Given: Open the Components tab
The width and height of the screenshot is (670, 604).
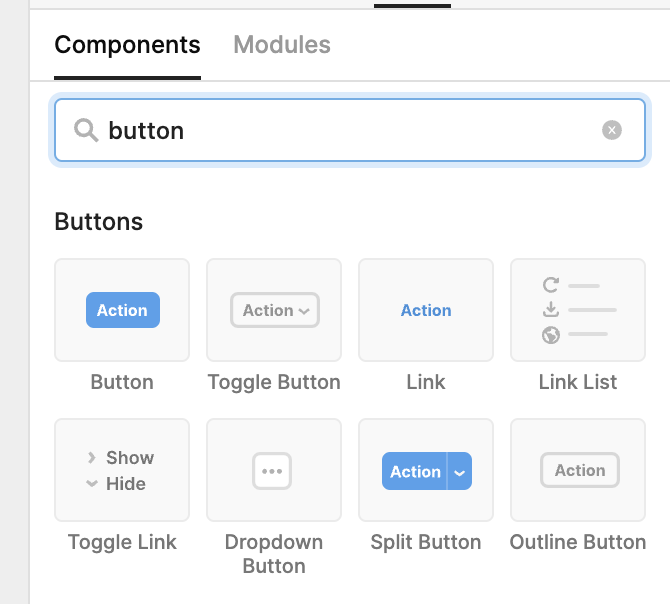Looking at the screenshot, I should (127, 45).
